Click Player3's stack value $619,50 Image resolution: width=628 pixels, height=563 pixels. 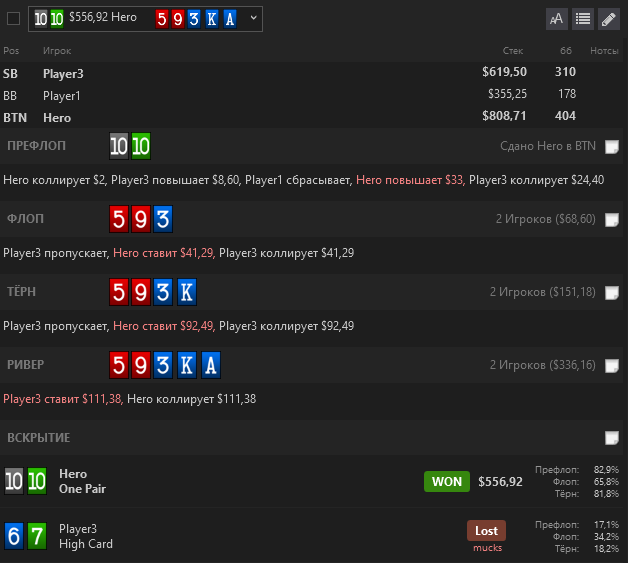(504, 72)
